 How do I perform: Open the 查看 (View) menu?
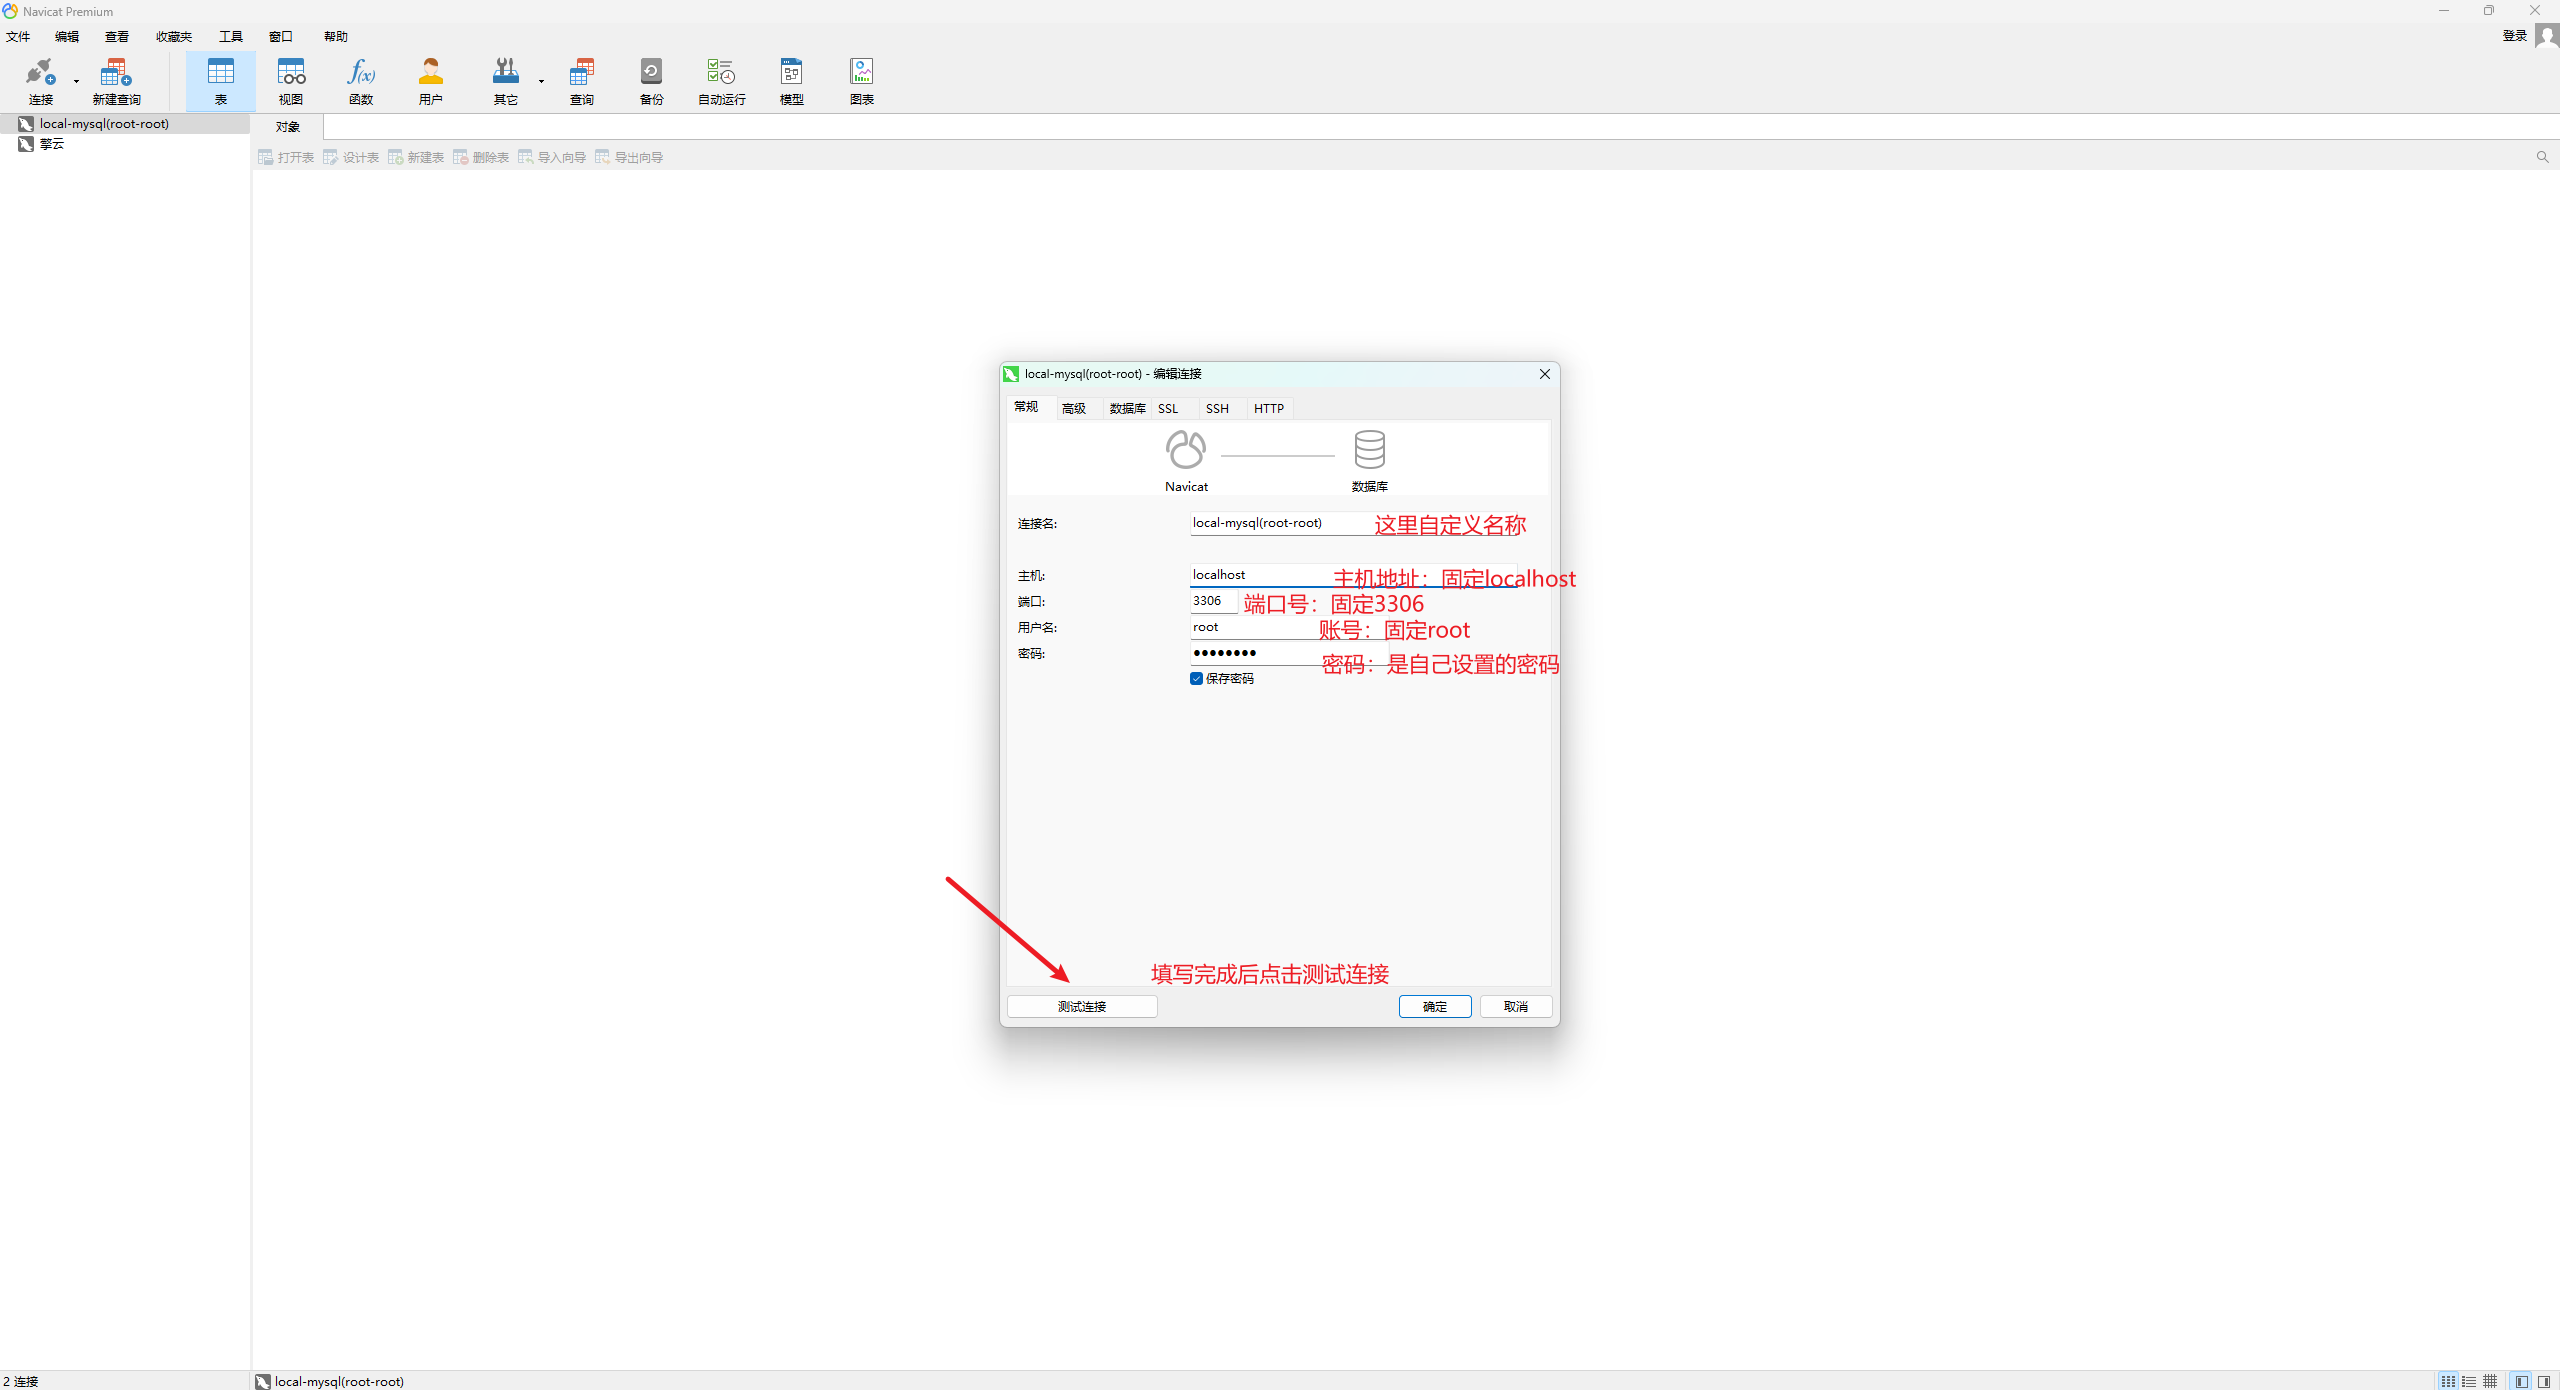click(x=117, y=36)
